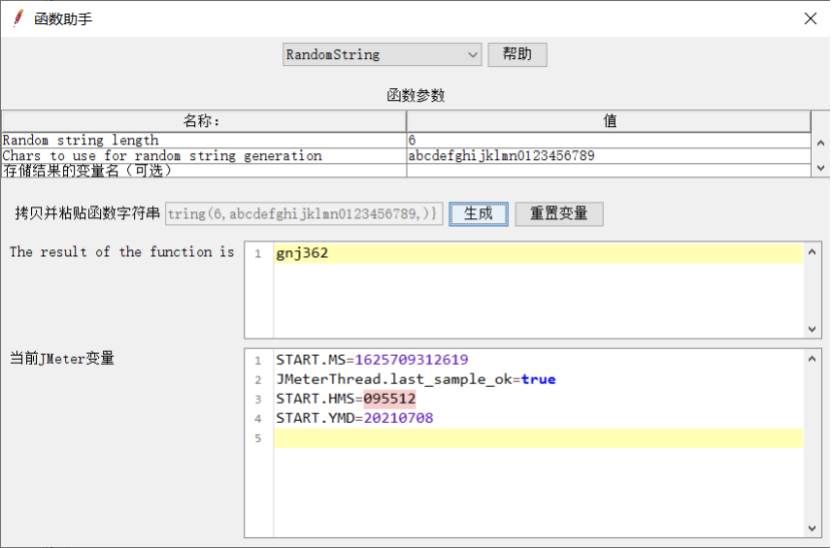Viewport: 832px width, 548px height.
Task: Click down arrow of result area scrollbar
Action: coord(813,329)
